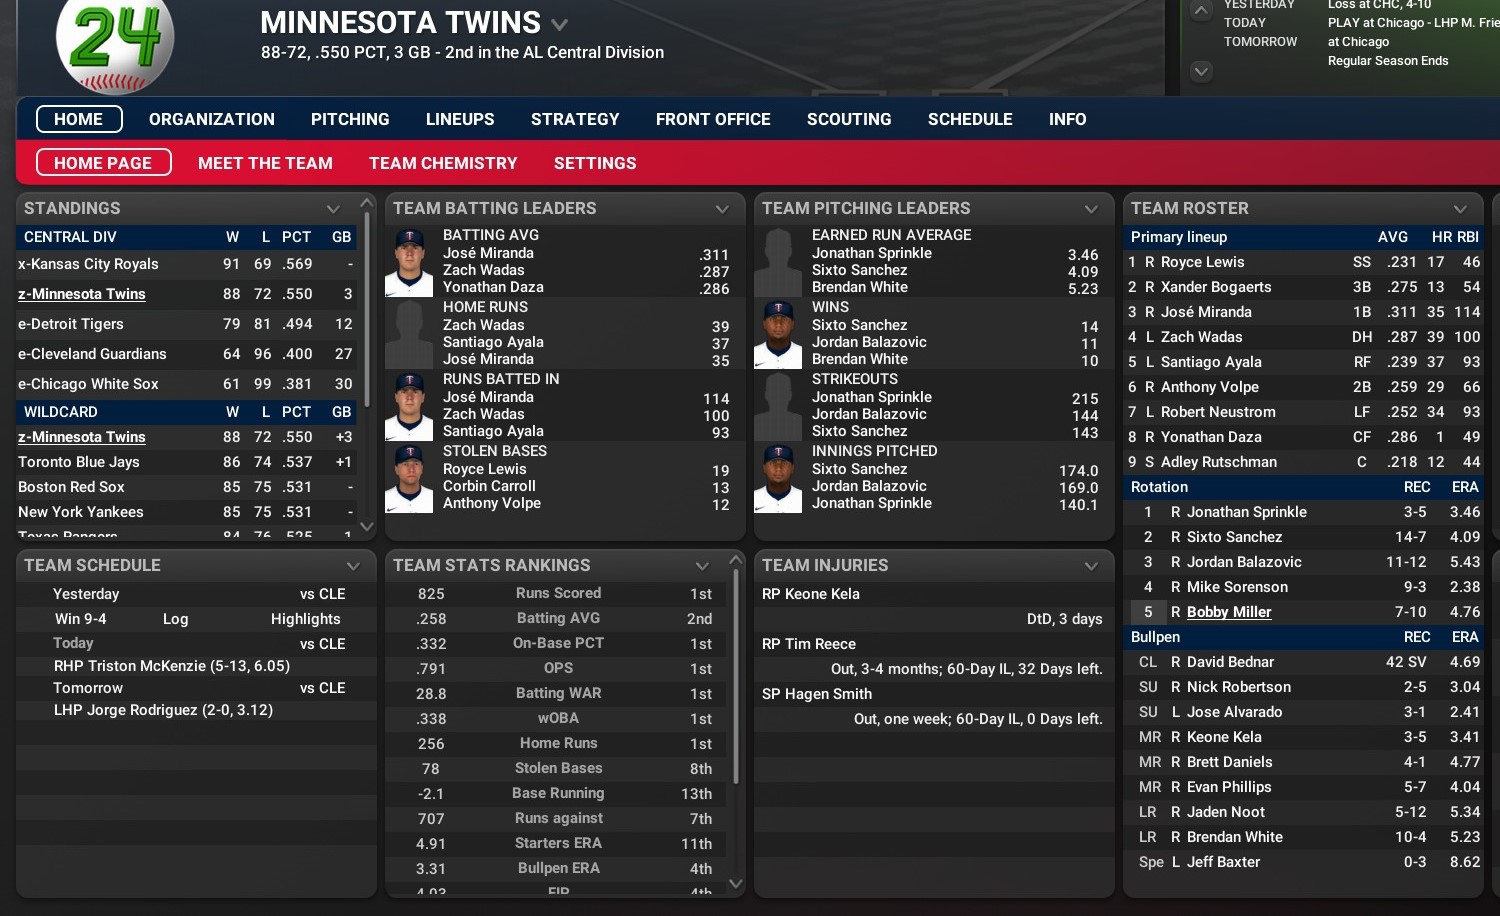
Task: Click the batting average leader player photo
Action: point(409,262)
